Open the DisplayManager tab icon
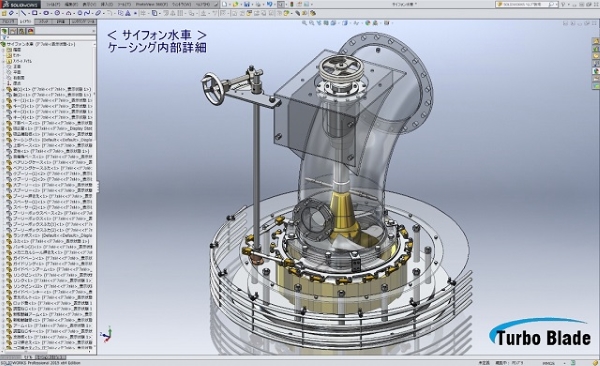600x366 pixels. tap(31, 31)
